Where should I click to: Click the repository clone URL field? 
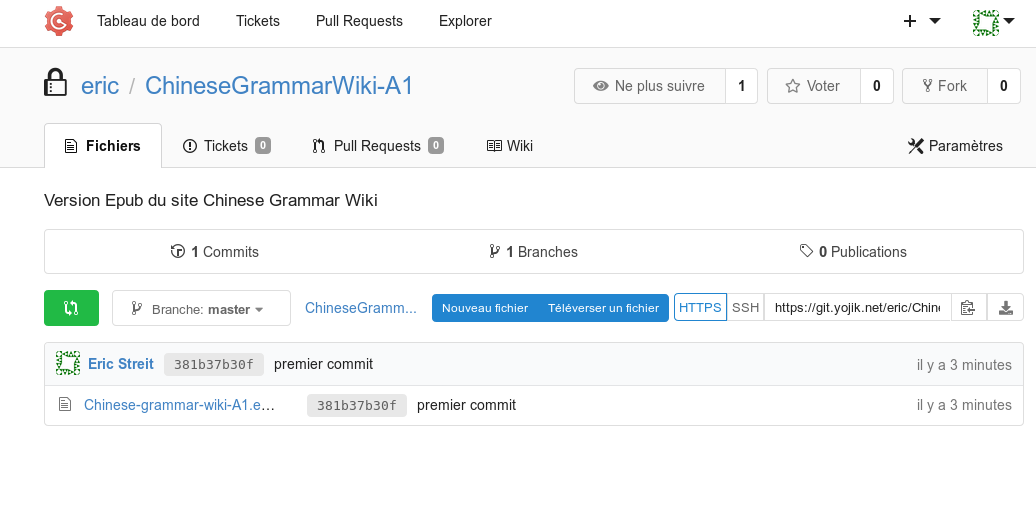[x=857, y=308]
